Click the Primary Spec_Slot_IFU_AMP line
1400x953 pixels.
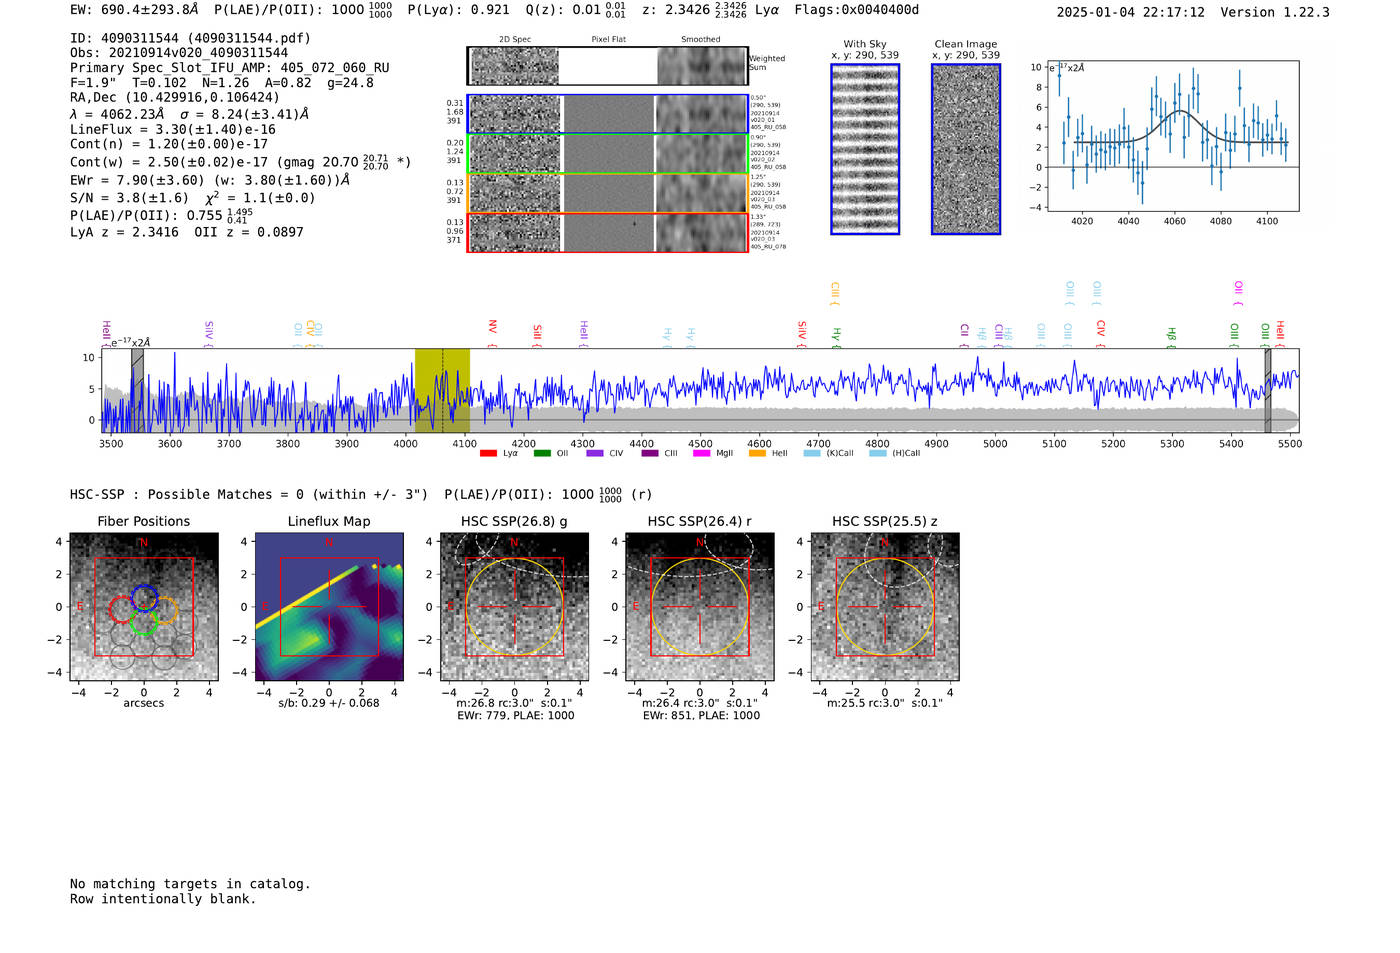pos(230,68)
